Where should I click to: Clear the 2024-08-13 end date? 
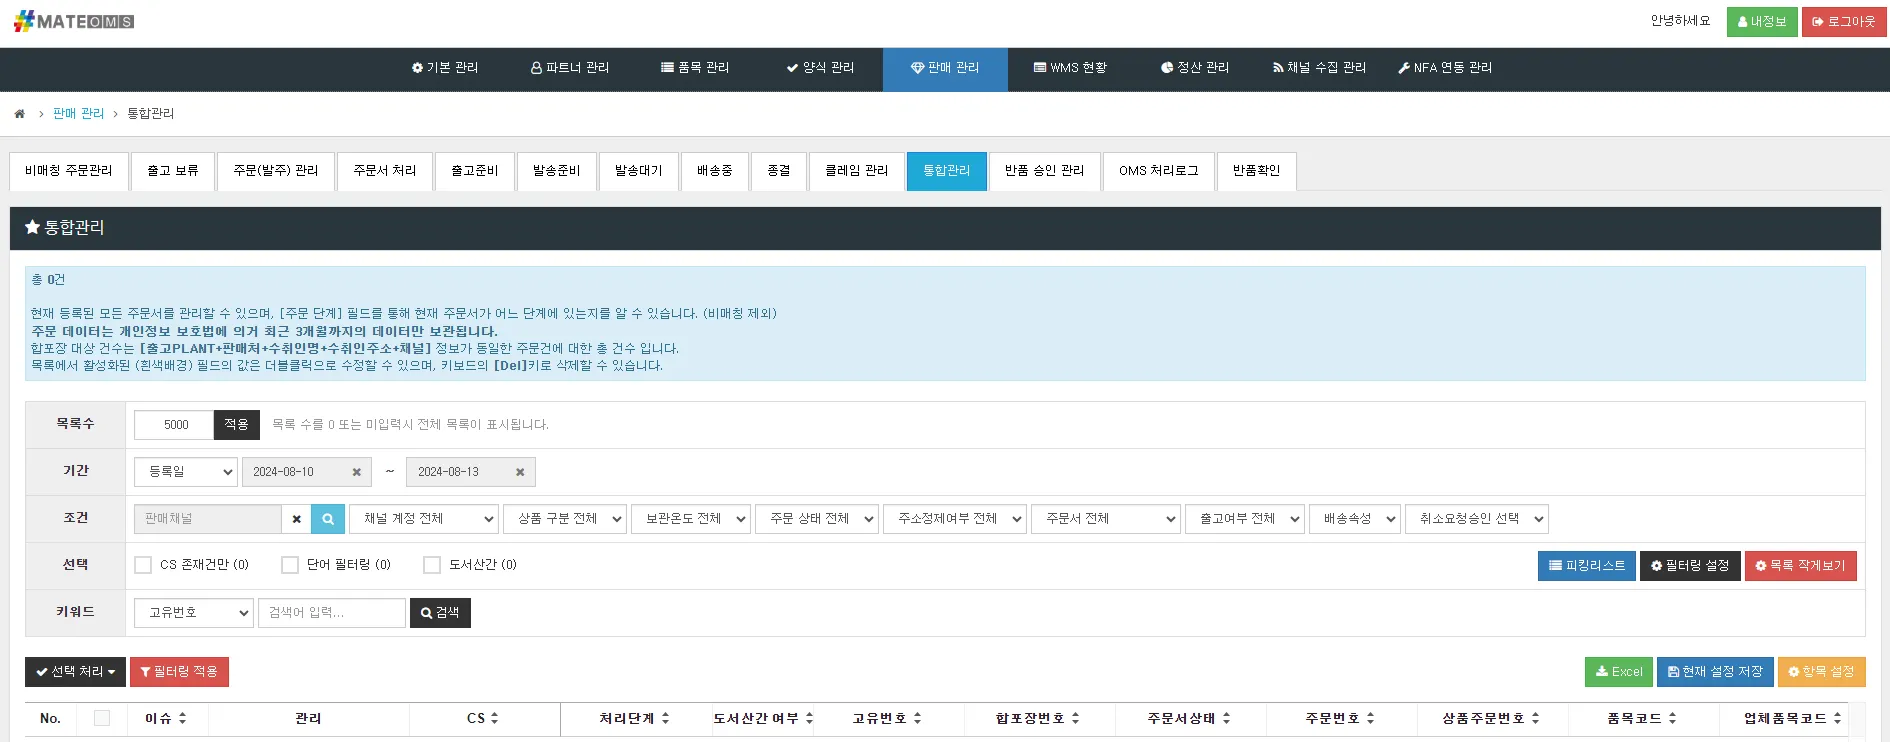pos(520,472)
